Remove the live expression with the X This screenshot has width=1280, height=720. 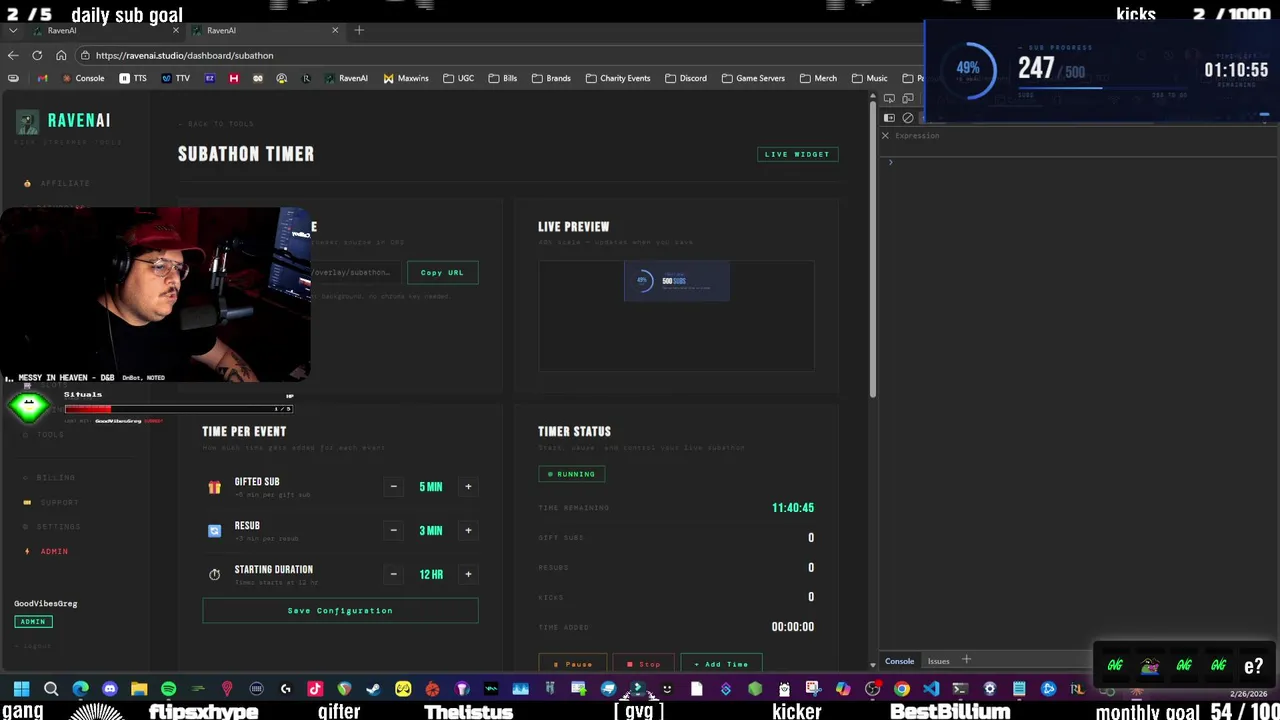(x=885, y=135)
